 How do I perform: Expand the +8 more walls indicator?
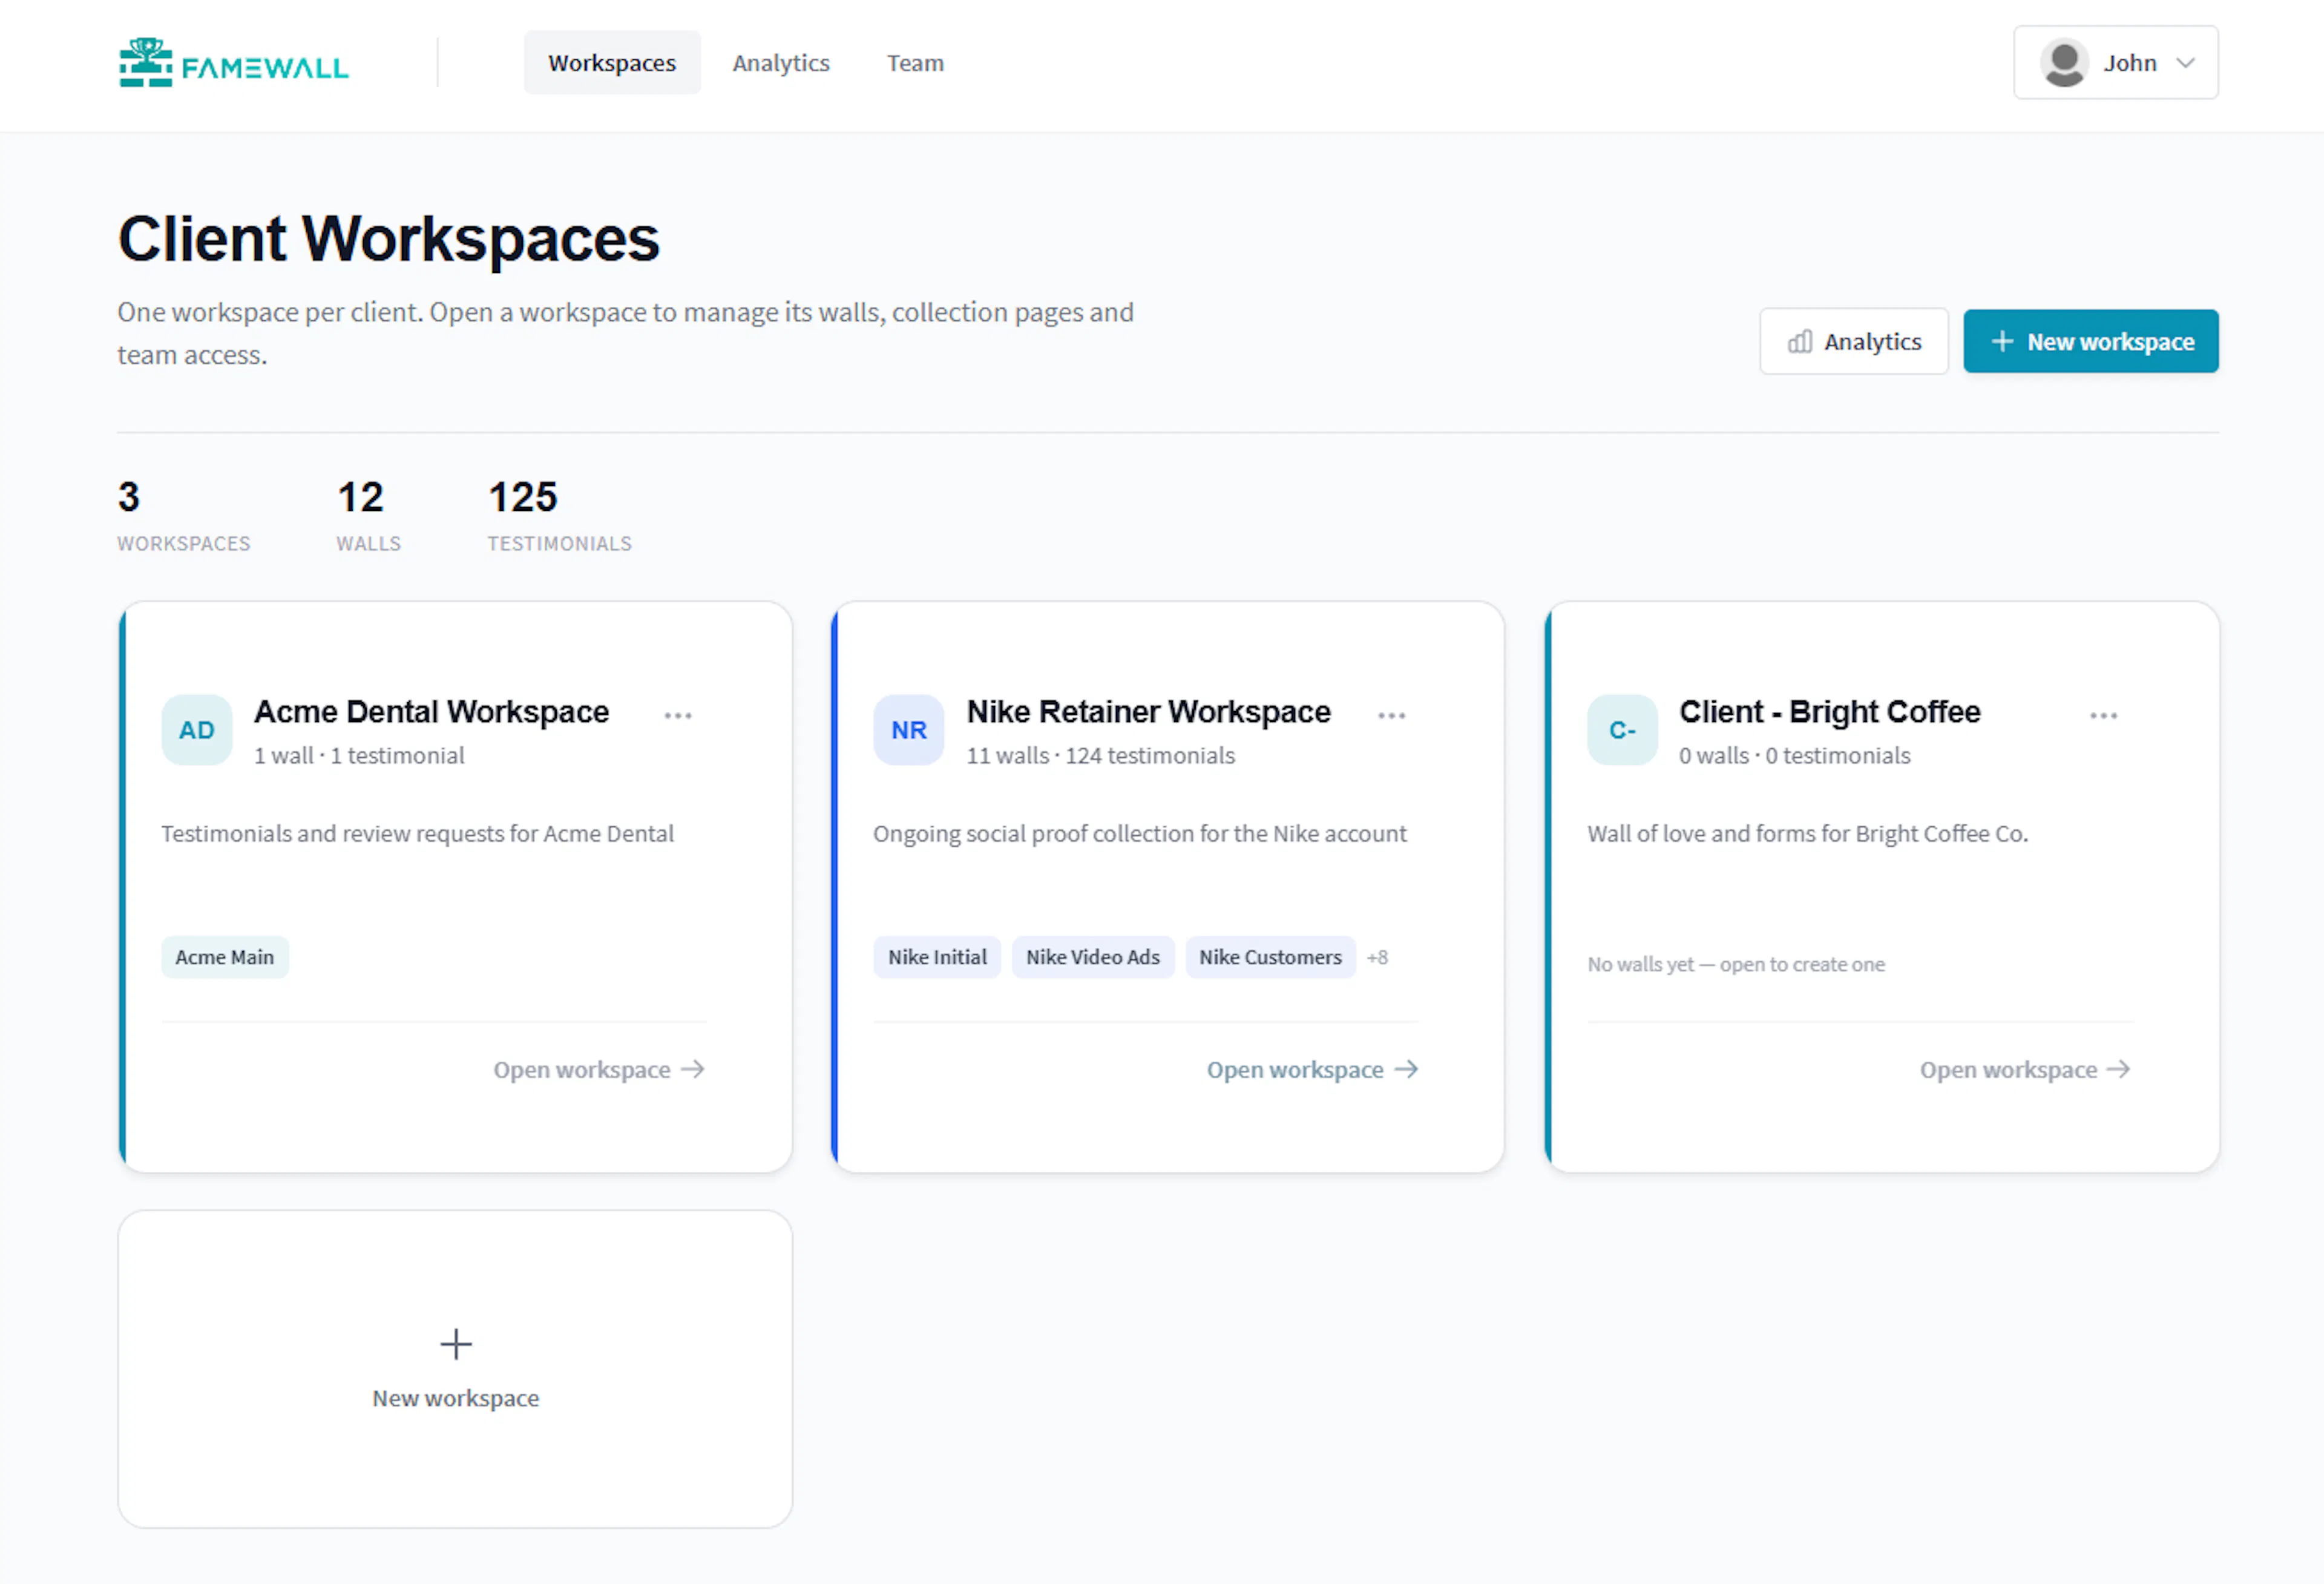pos(1378,958)
